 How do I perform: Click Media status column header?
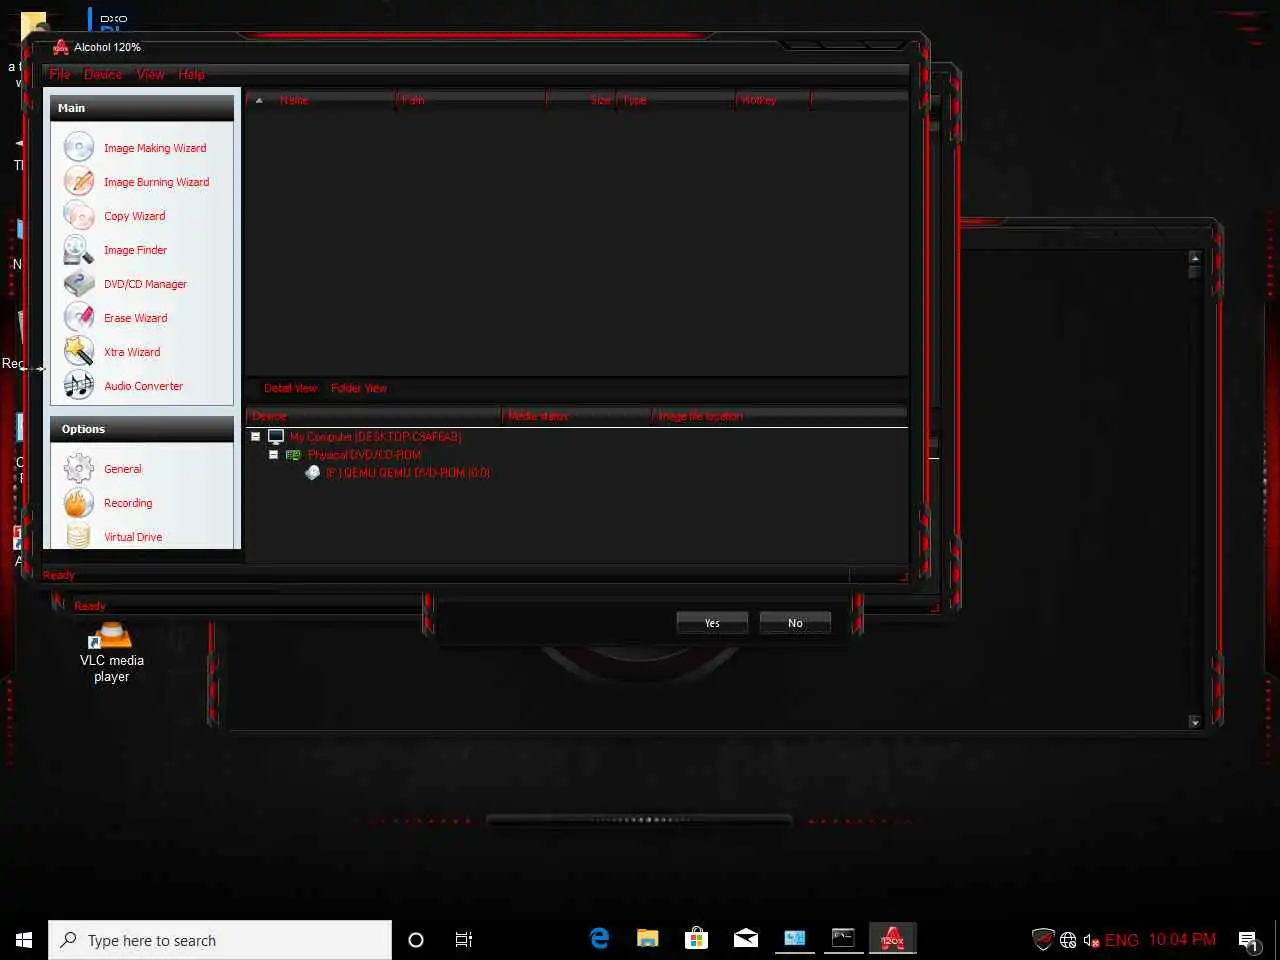tap(576, 416)
